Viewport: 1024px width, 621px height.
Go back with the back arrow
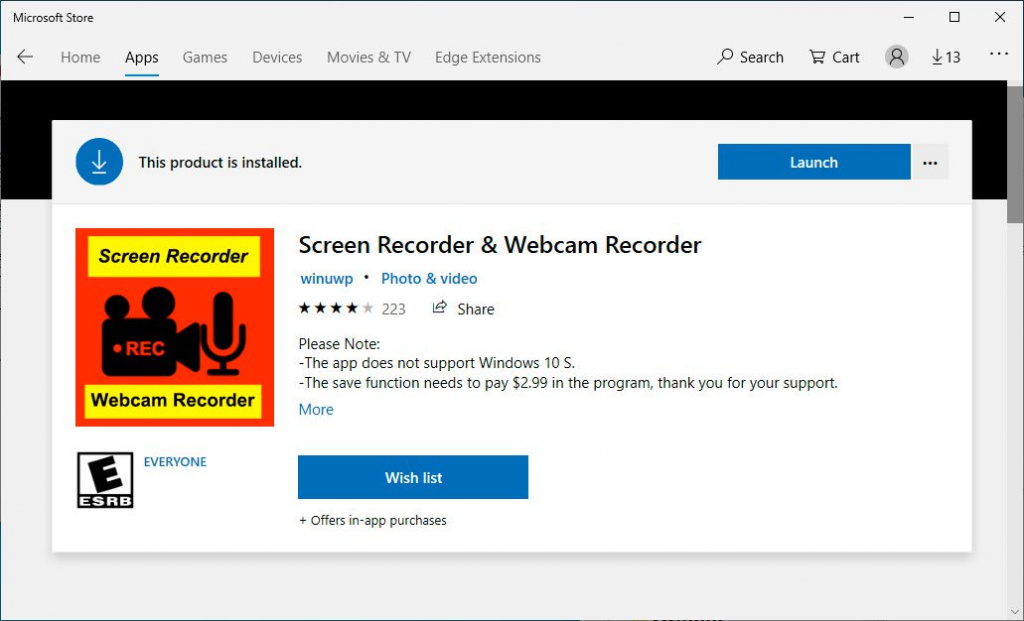click(25, 57)
